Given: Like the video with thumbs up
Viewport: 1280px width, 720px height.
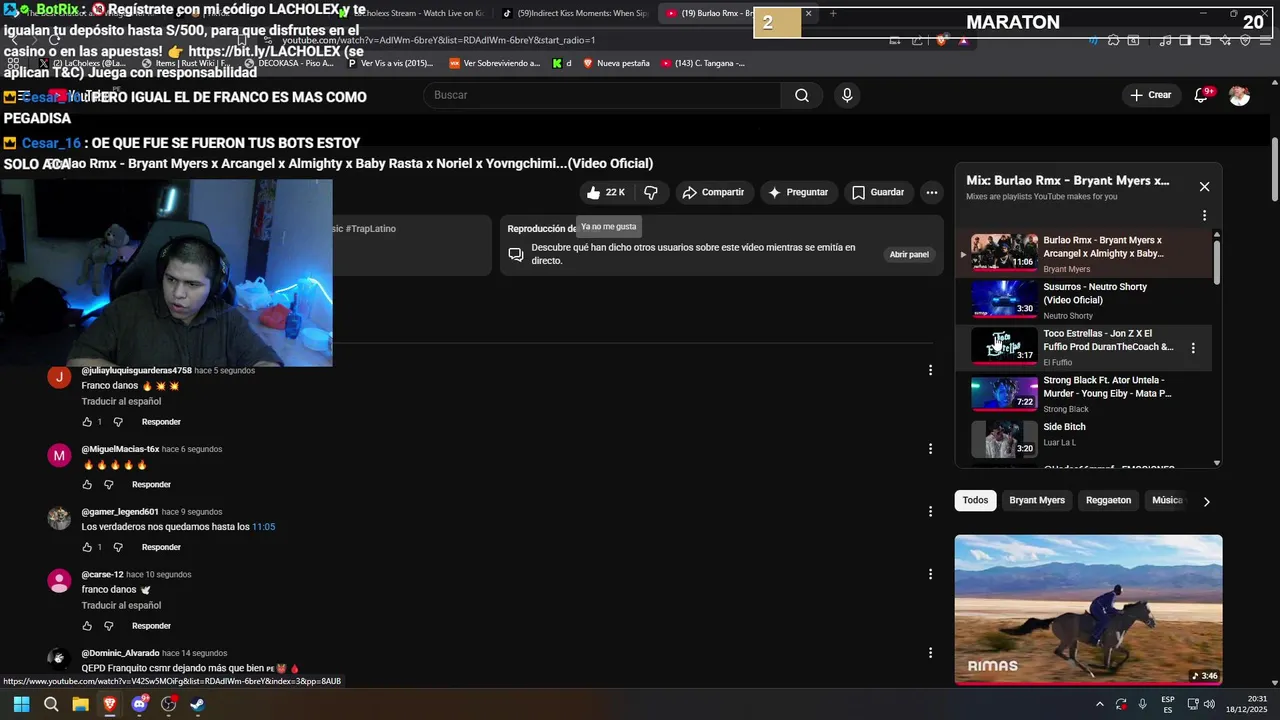Looking at the screenshot, I should click(606, 192).
